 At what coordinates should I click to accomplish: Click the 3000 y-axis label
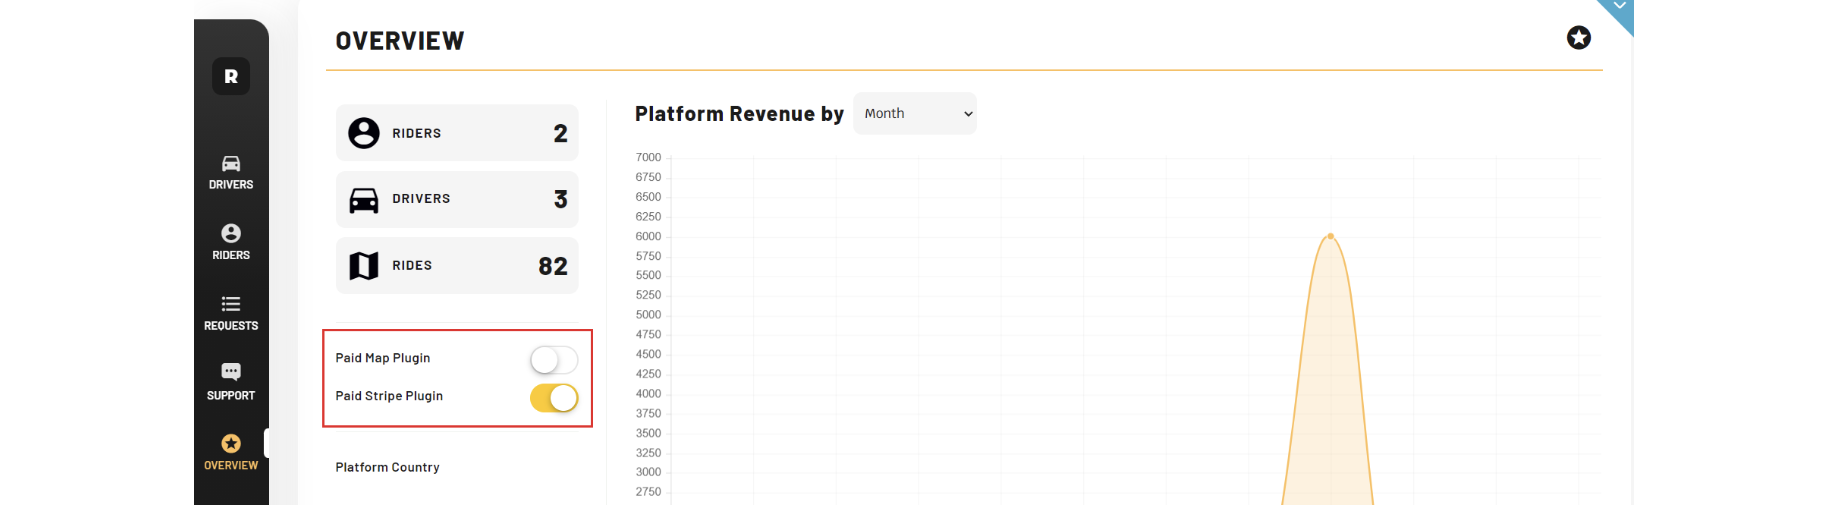(x=648, y=472)
